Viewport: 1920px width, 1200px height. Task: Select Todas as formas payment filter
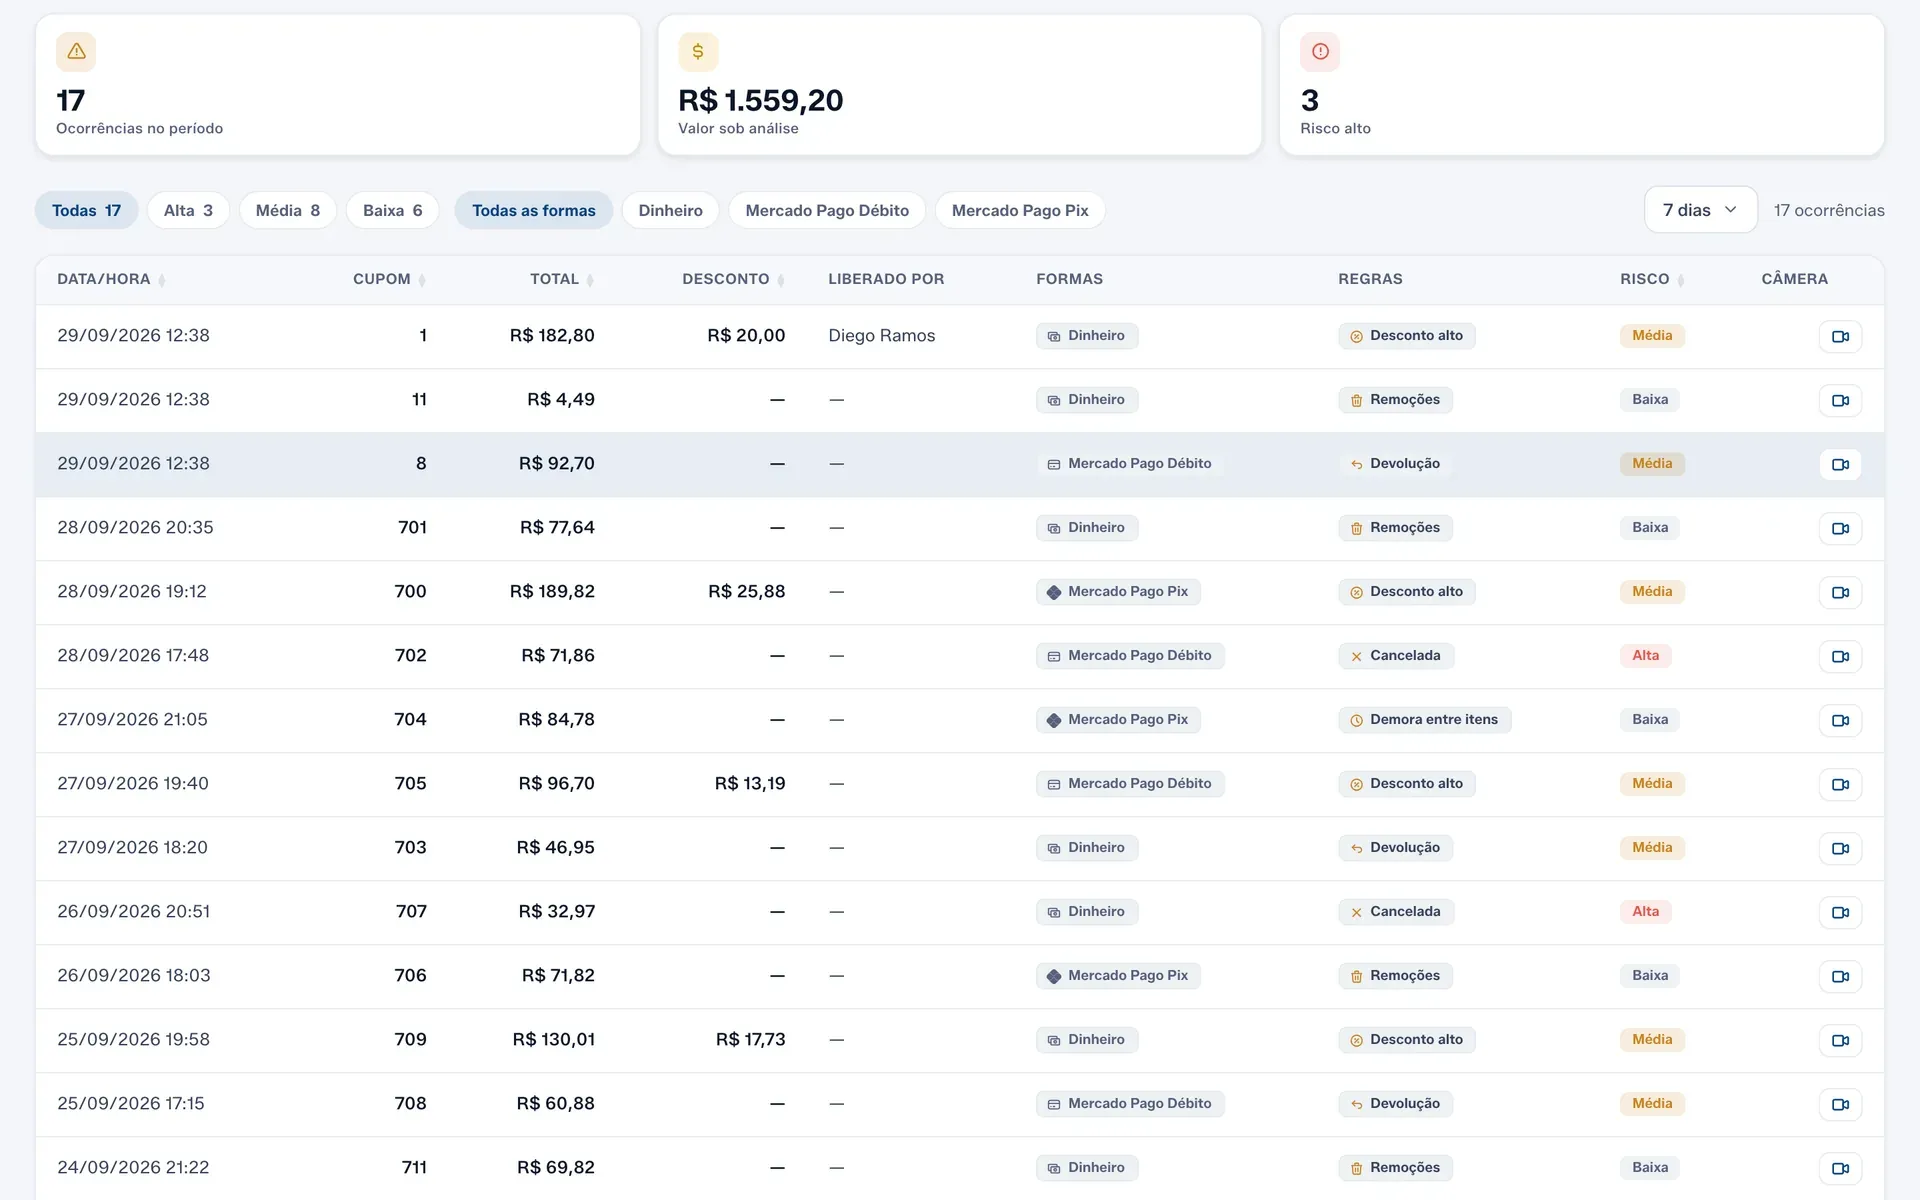(534, 210)
